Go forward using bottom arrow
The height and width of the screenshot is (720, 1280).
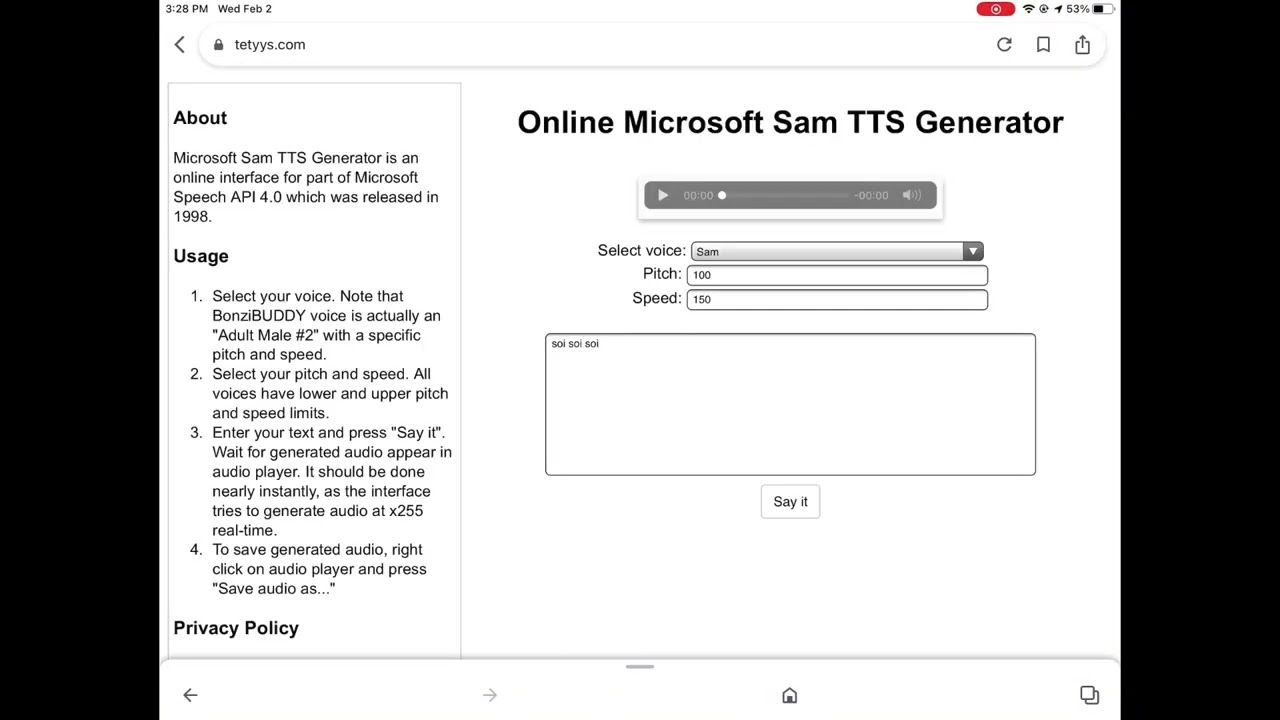click(490, 695)
